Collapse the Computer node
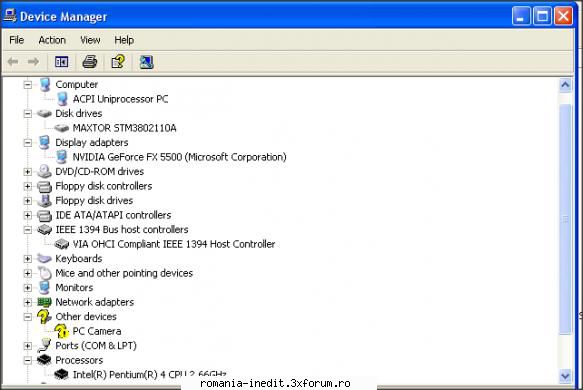The image size is (583, 390). click(28, 85)
